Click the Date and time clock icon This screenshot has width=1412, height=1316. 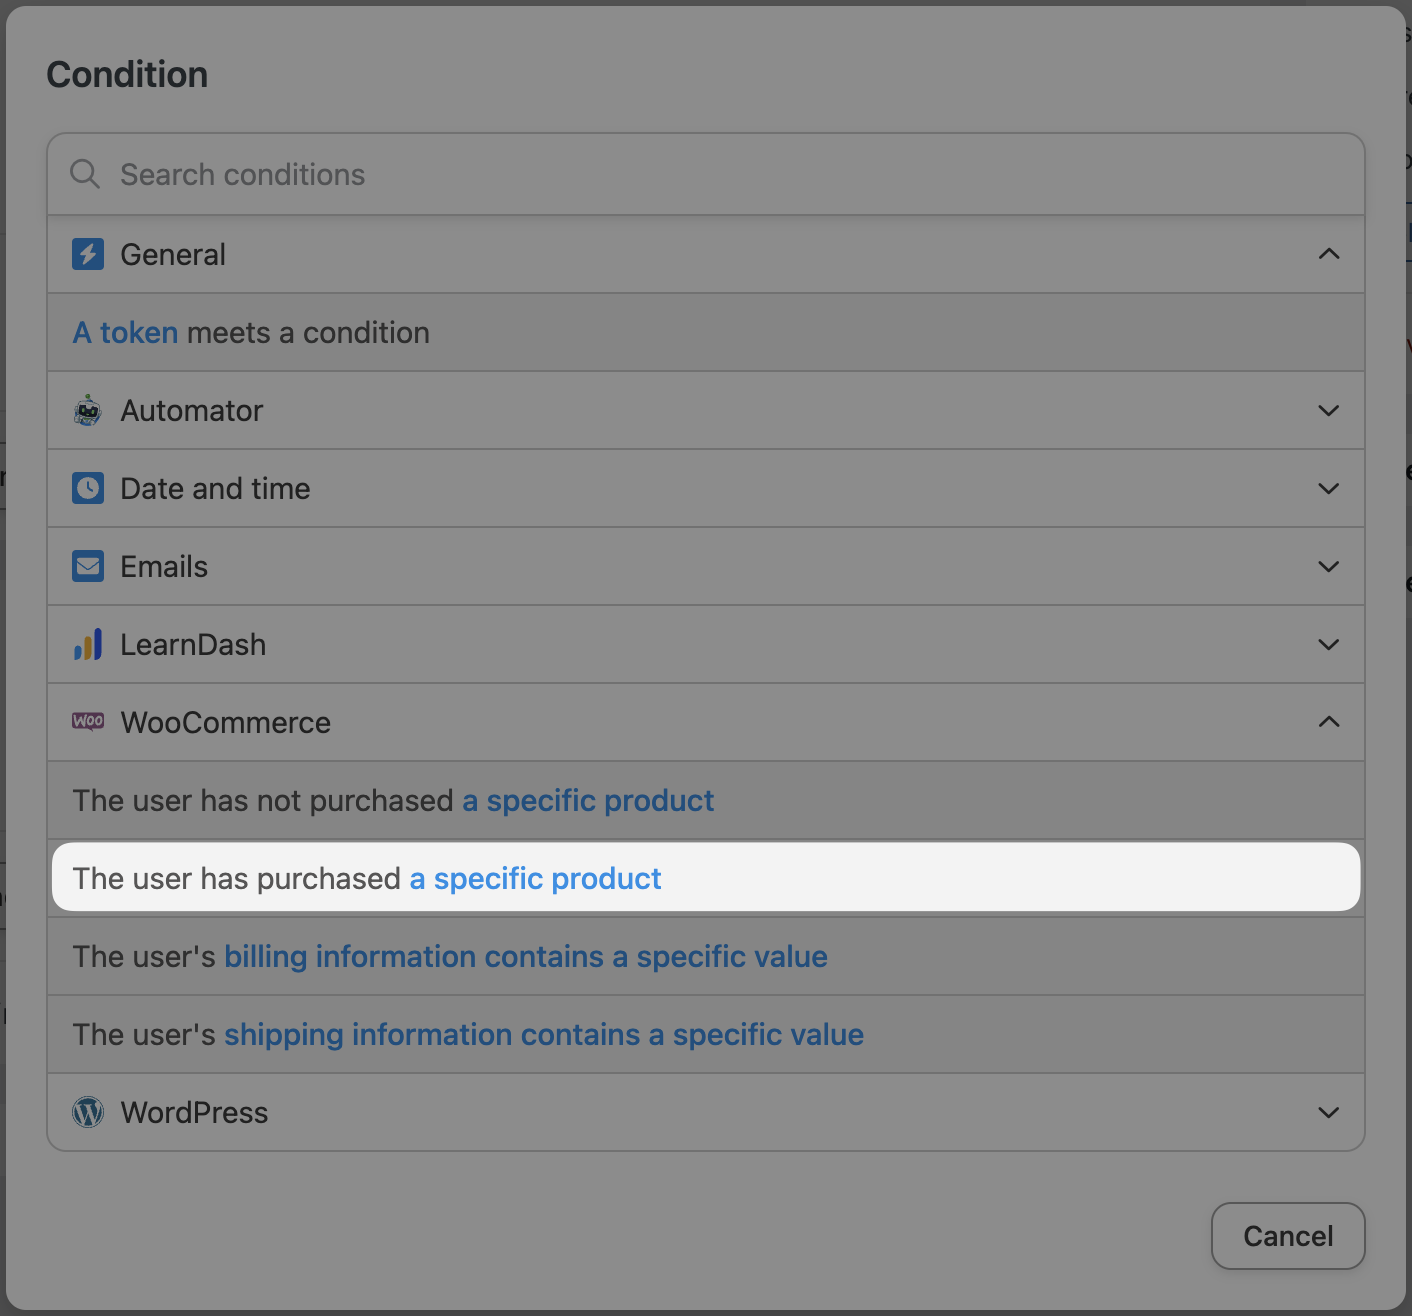(x=88, y=488)
